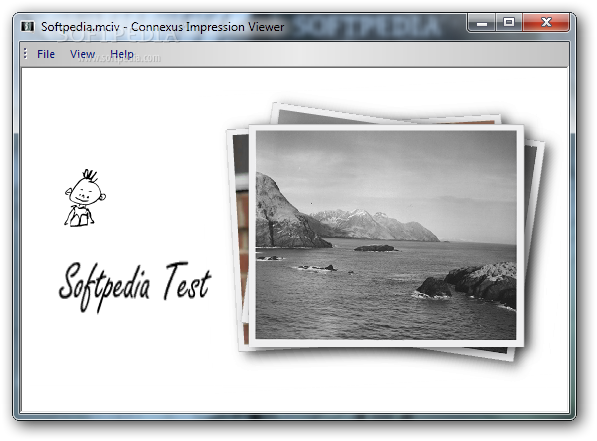Close the Connexus Impression Viewer window
The width and height of the screenshot is (597, 441).
[546, 23]
